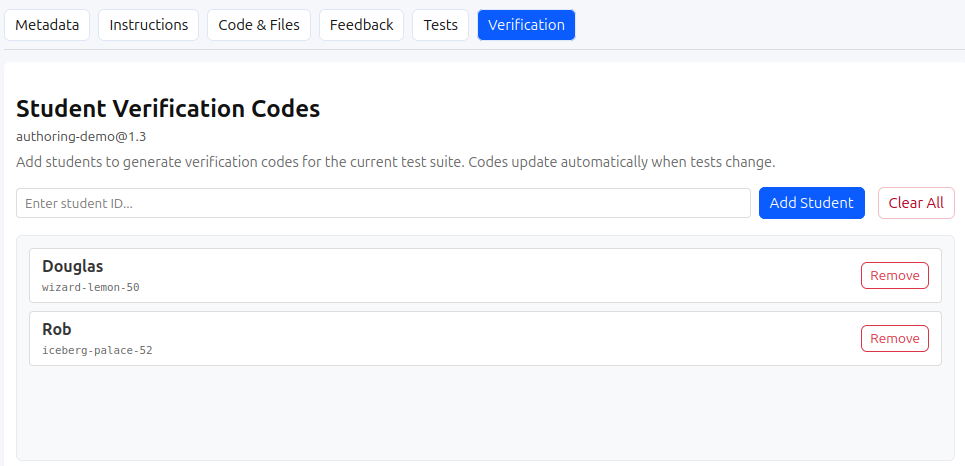Screen dimensions: 965x466
Task: Remove the student Rob
Action: point(895,339)
